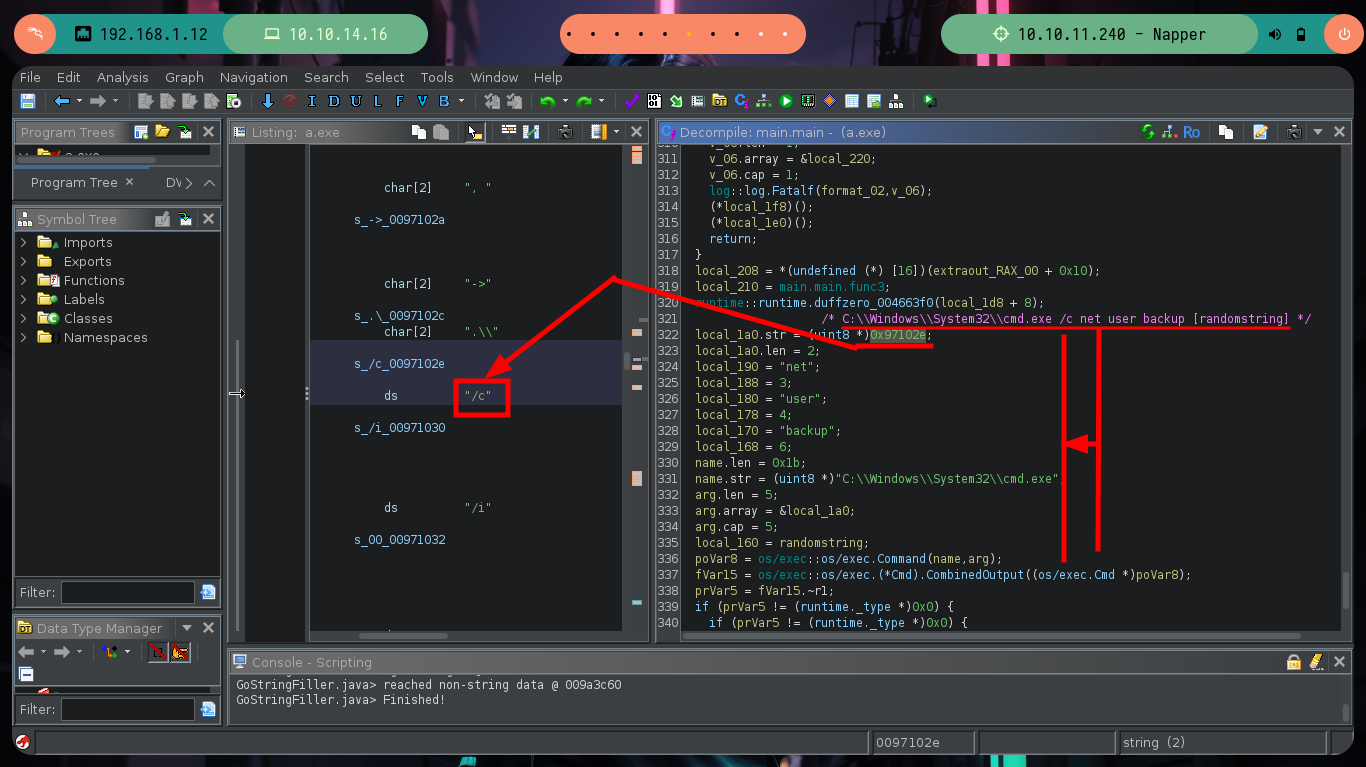1366x767 pixels.
Task: Re-decompile using the green refresh icon
Action: point(1147,131)
